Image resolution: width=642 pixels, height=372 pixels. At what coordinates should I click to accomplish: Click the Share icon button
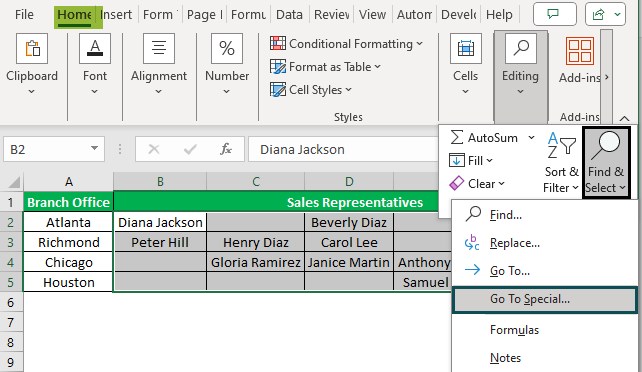[598, 15]
